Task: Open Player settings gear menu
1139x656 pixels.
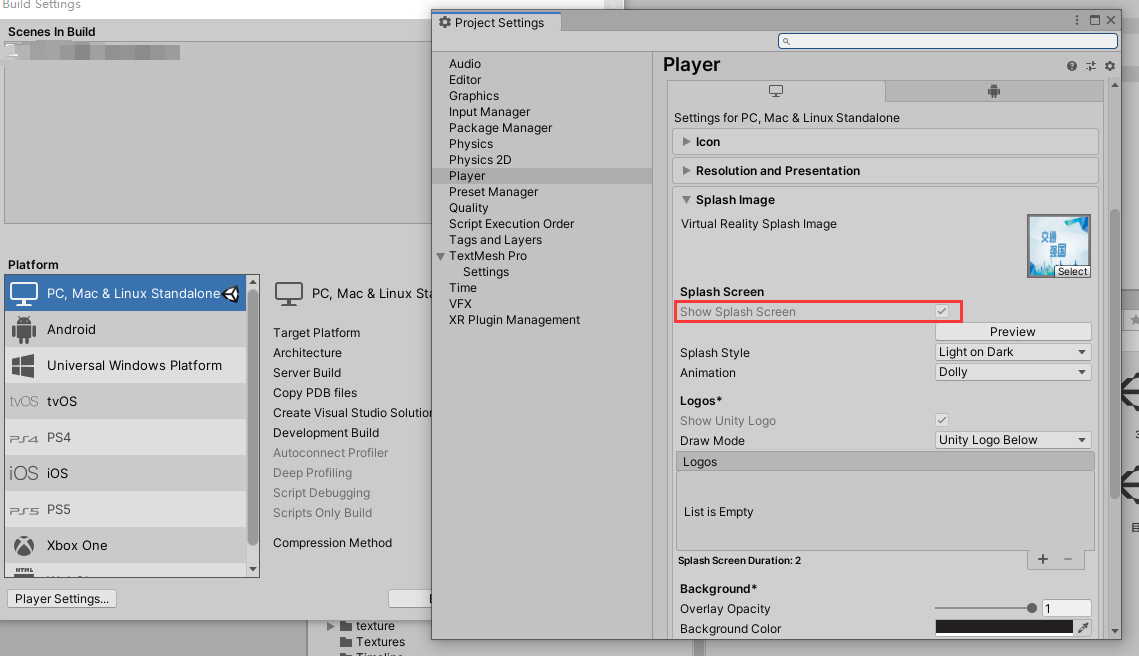Action: pos(1110,66)
